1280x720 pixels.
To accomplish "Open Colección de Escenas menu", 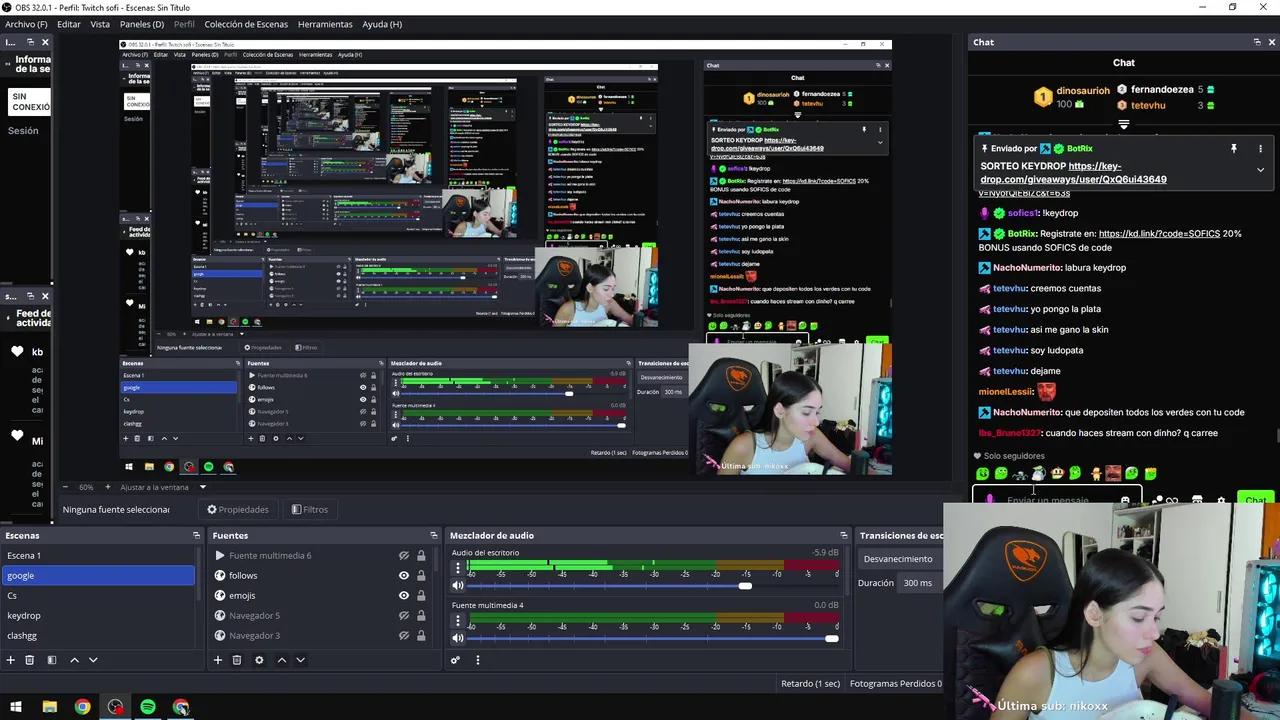I will pos(246,24).
